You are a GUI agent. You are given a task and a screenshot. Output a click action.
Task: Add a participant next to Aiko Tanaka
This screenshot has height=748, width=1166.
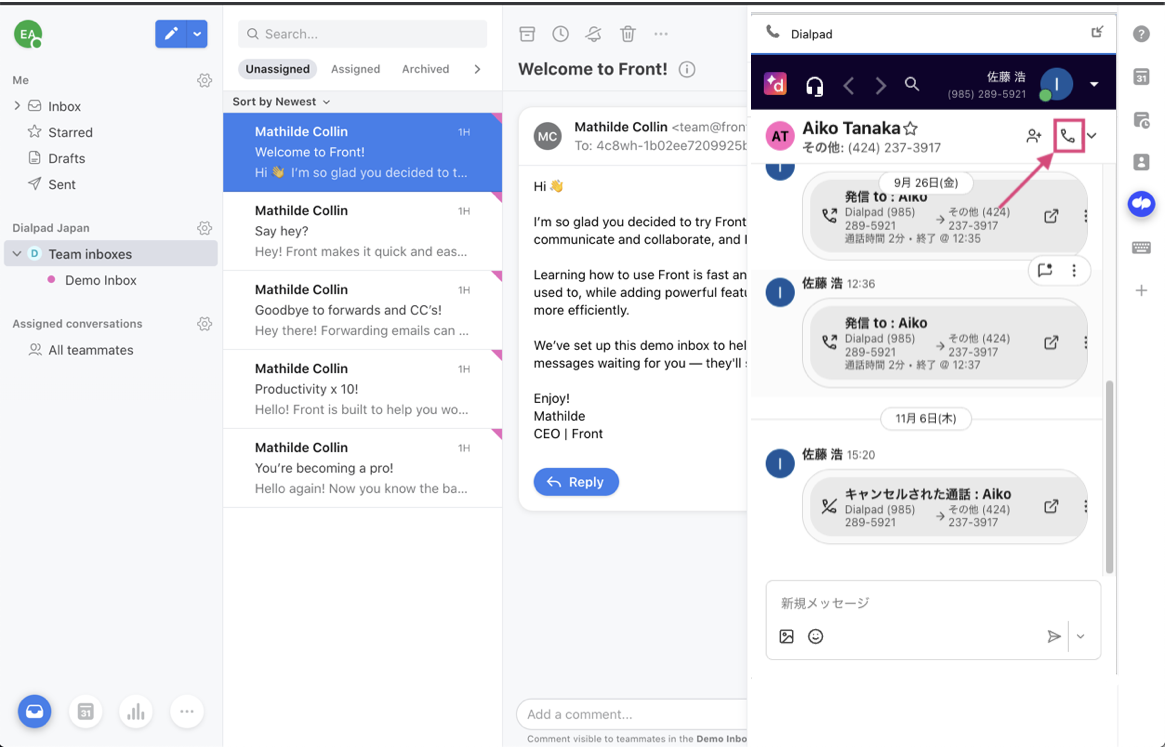[1034, 136]
